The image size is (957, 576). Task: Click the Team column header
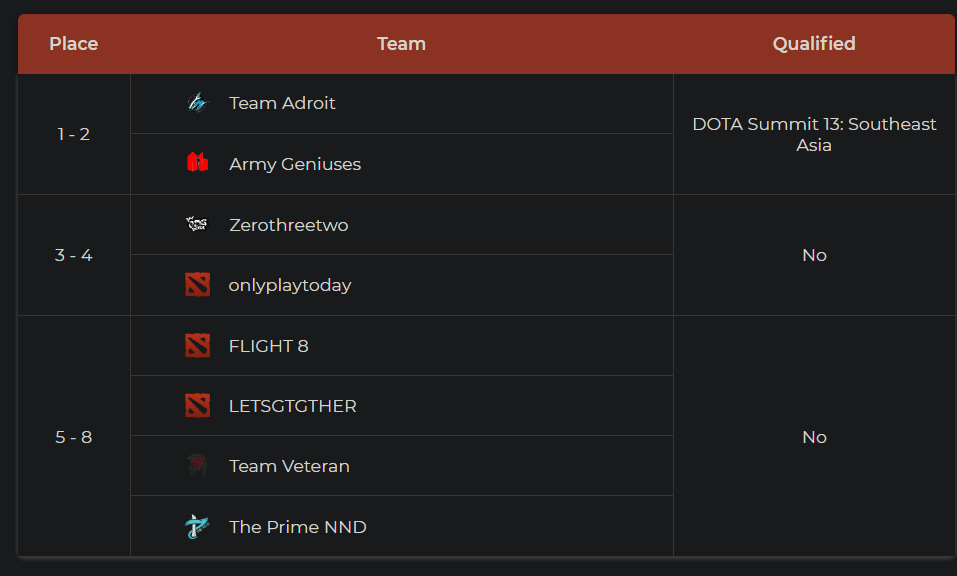(401, 44)
